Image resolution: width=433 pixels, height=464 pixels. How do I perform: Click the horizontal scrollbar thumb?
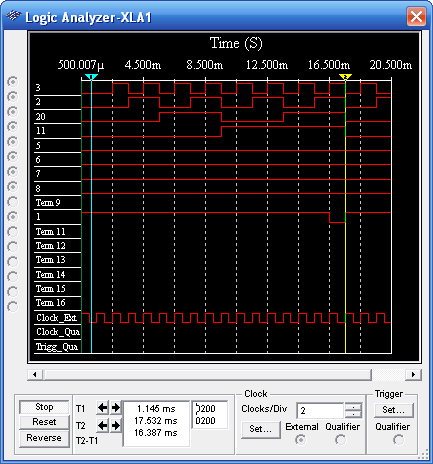(x=208, y=374)
